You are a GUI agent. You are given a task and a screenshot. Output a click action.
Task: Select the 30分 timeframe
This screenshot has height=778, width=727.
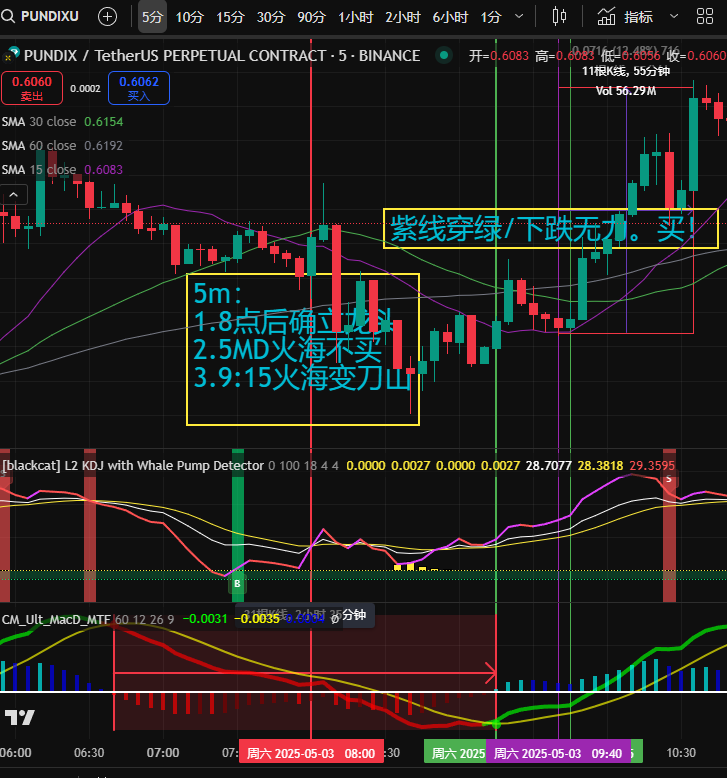(x=271, y=17)
